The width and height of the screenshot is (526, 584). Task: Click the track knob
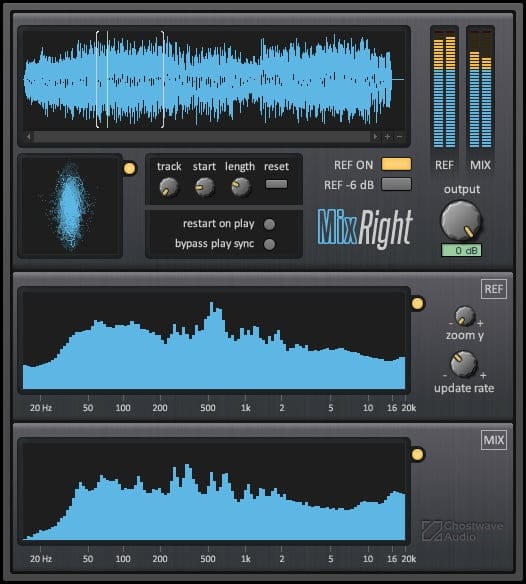tap(169, 187)
